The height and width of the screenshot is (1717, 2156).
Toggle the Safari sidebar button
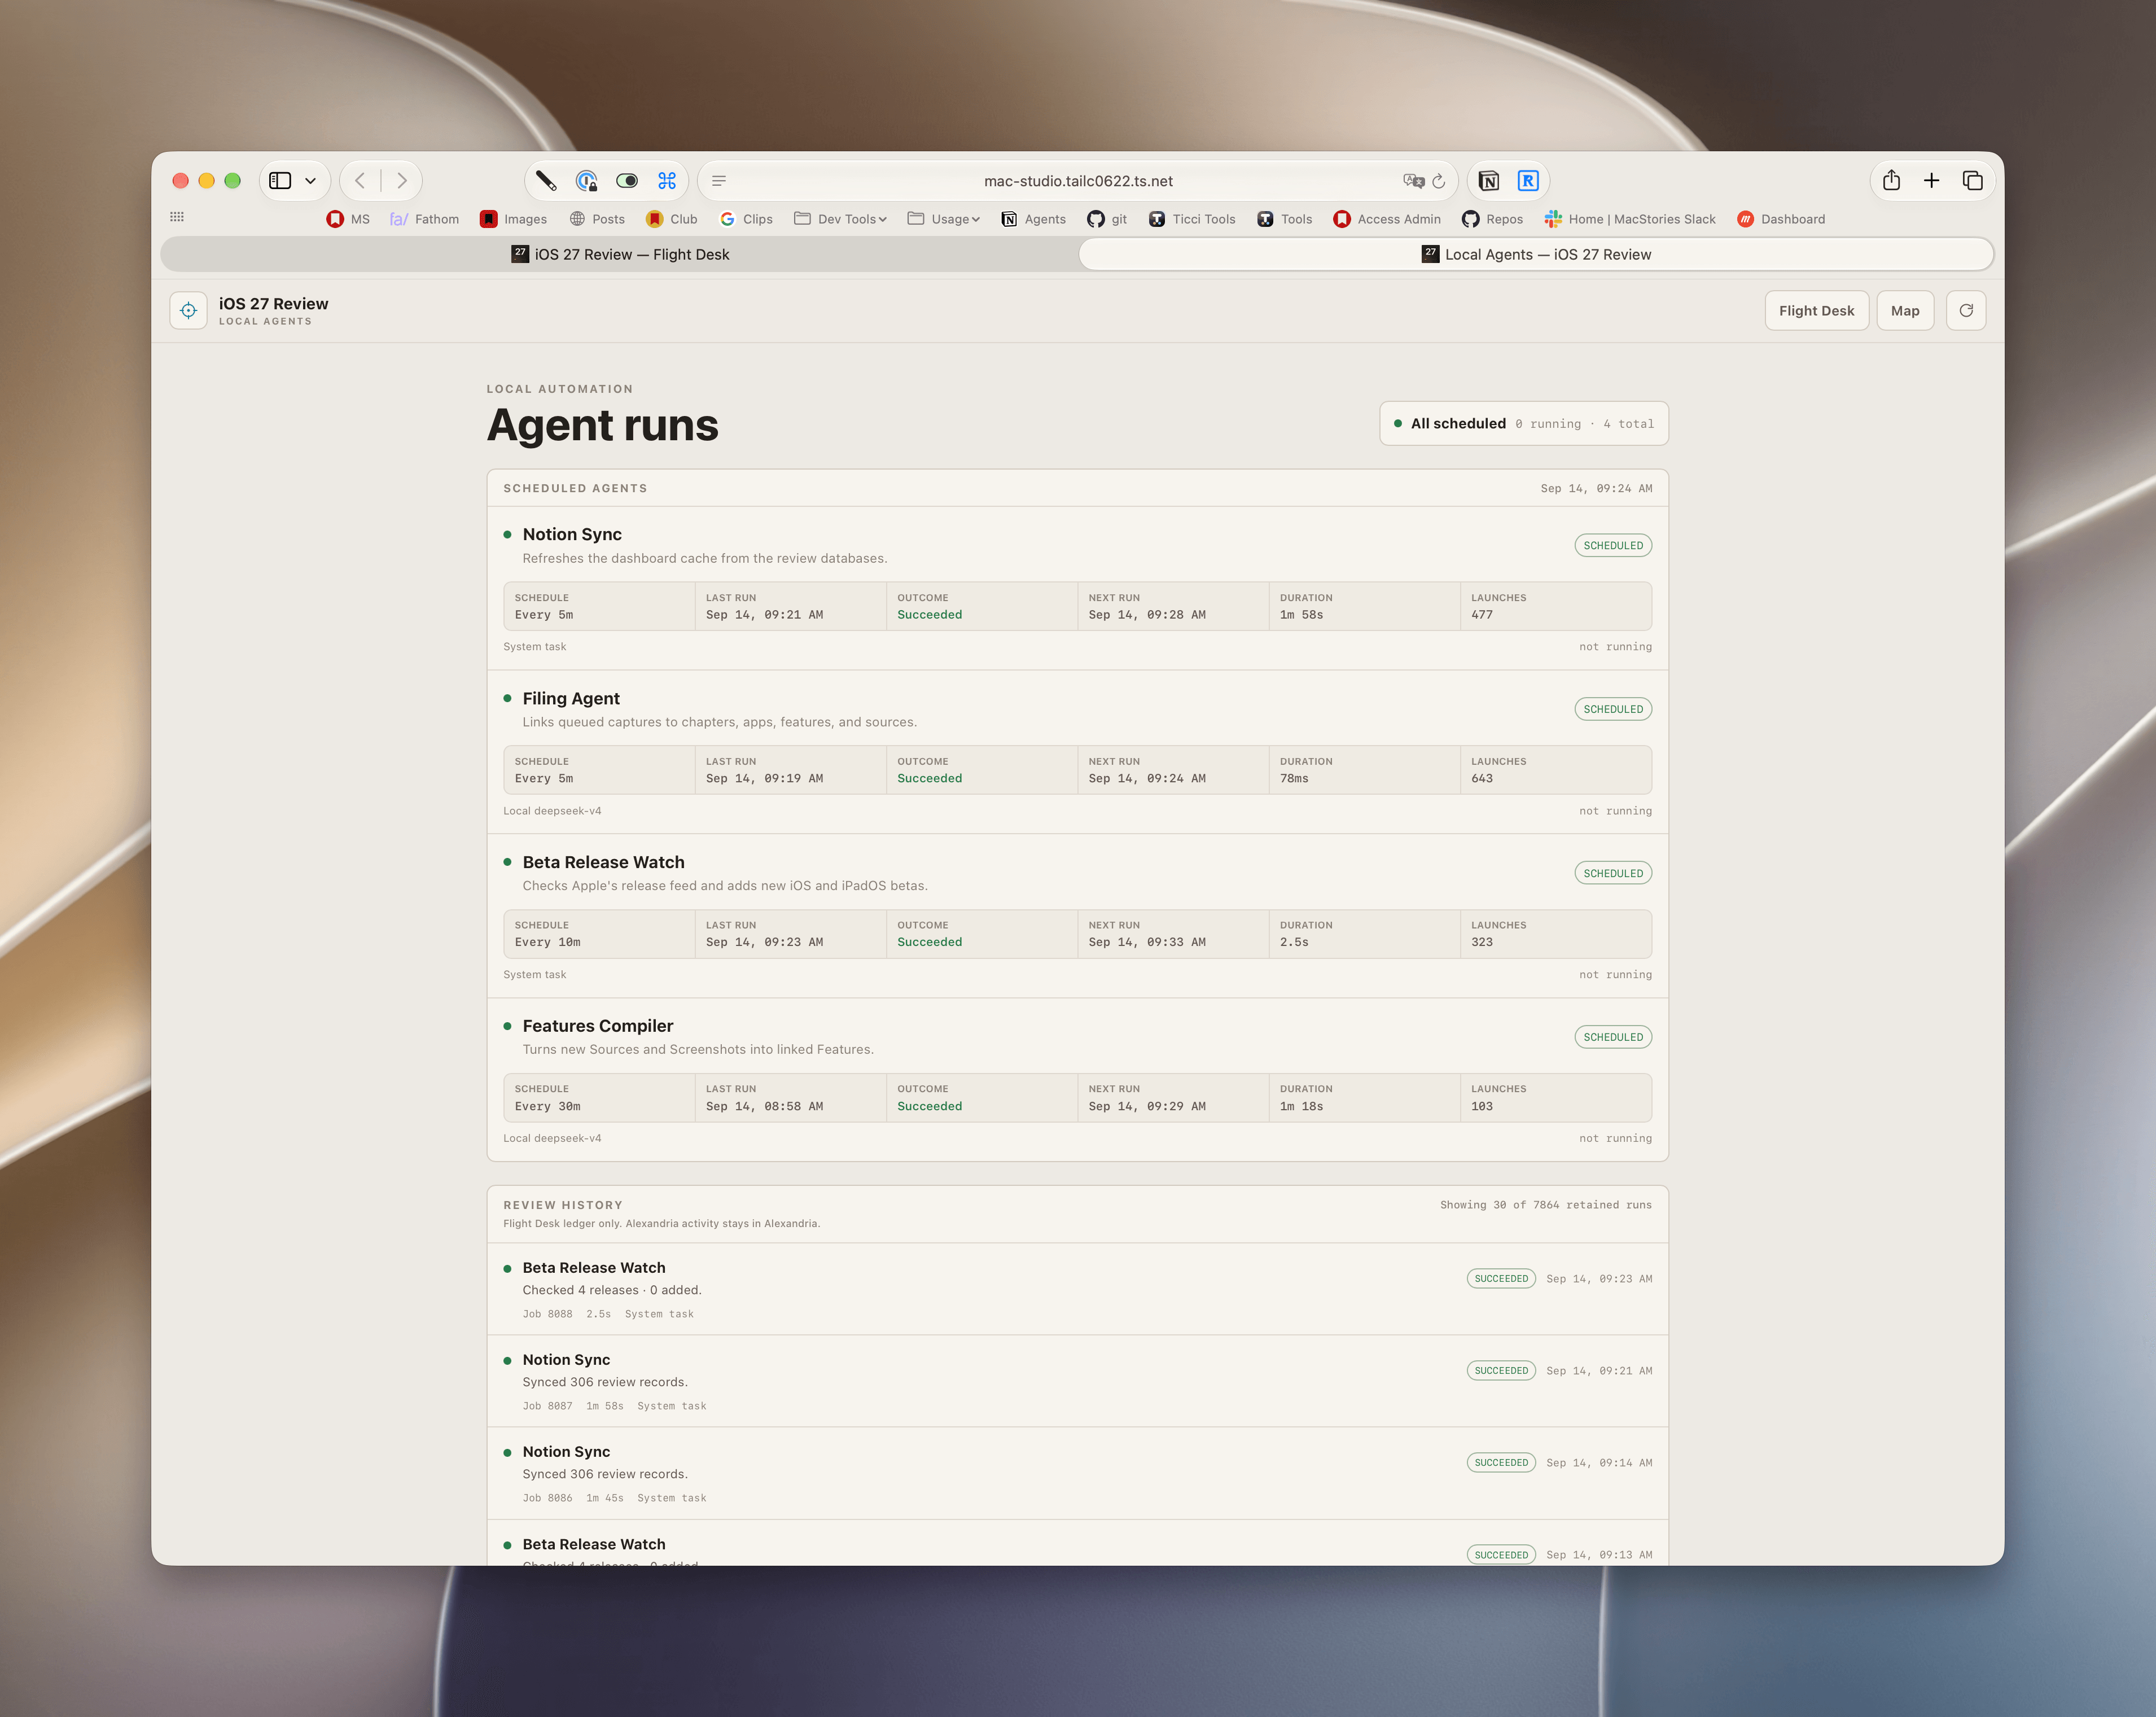280,181
